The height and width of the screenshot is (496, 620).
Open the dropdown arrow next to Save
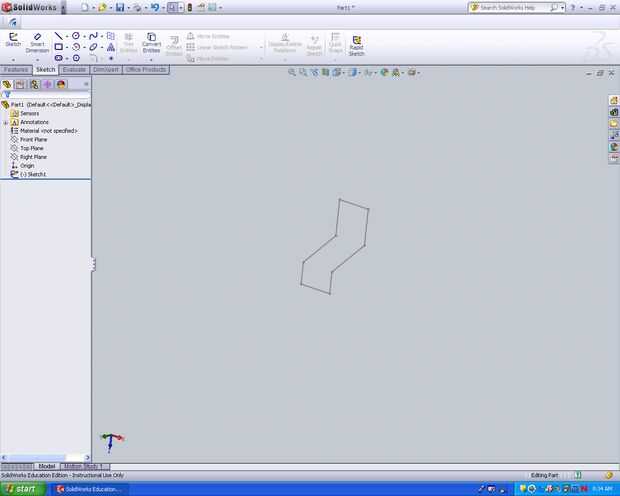coord(129,8)
